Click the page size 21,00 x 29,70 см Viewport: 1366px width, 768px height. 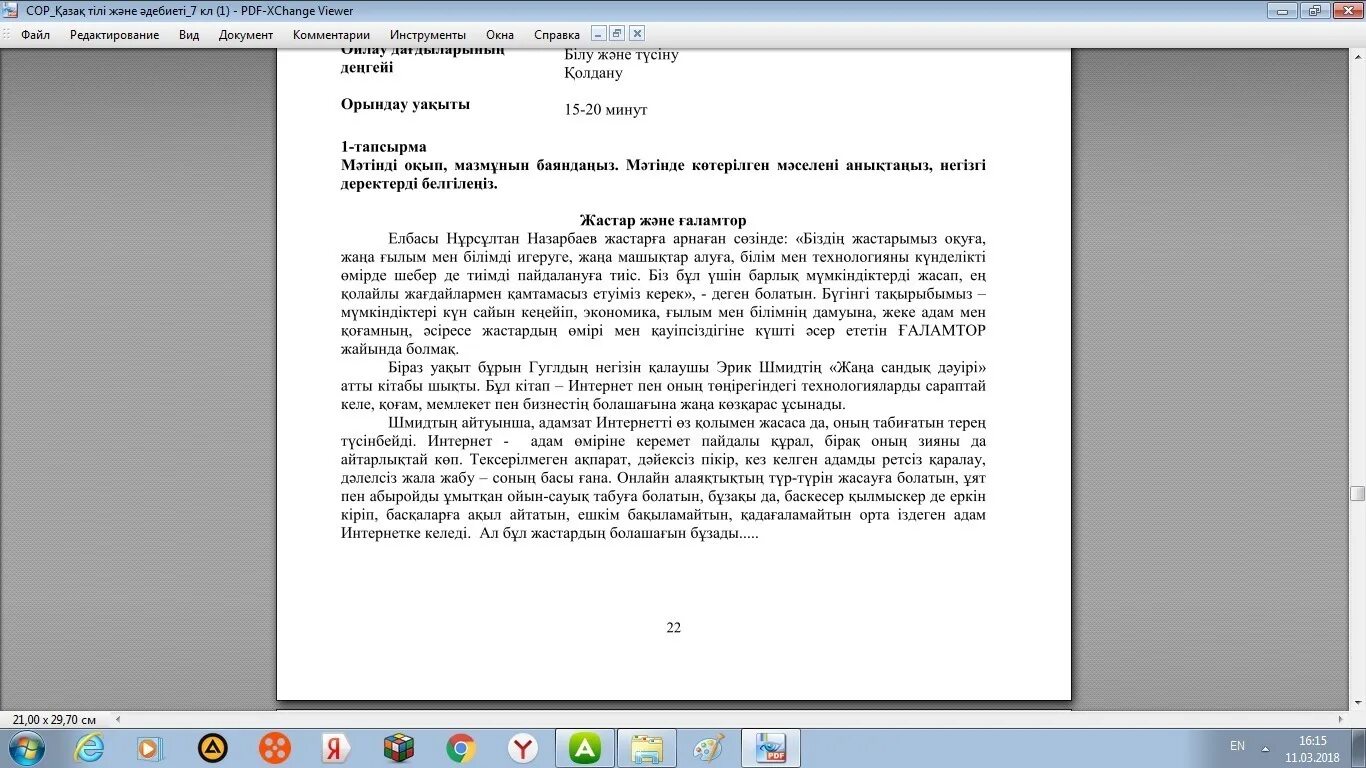(x=54, y=720)
